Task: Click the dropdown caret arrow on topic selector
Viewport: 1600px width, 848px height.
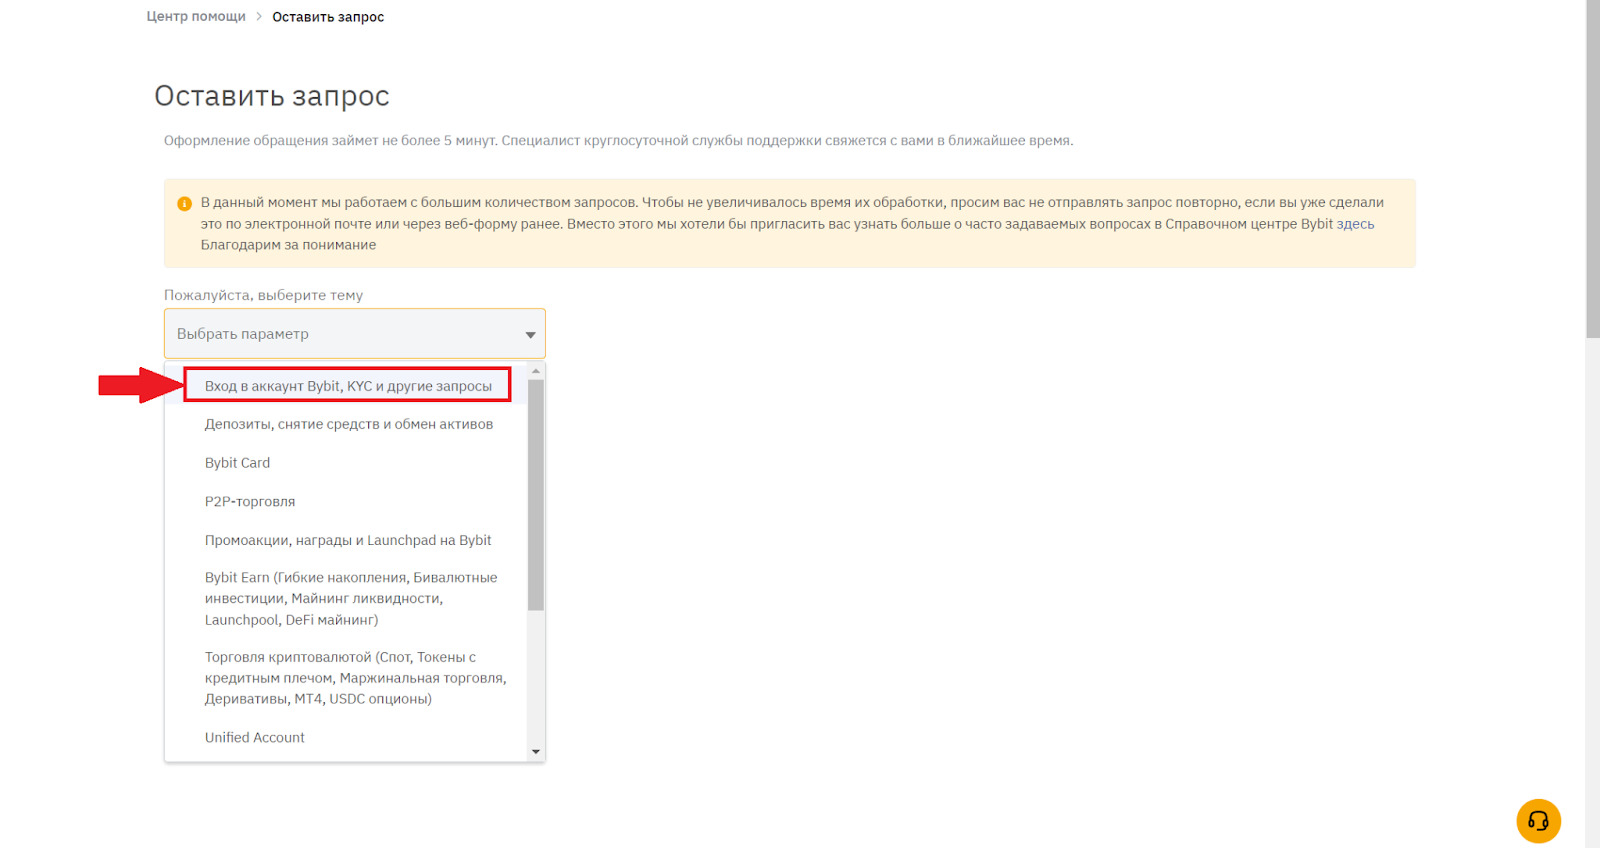Action: [531, 335]
